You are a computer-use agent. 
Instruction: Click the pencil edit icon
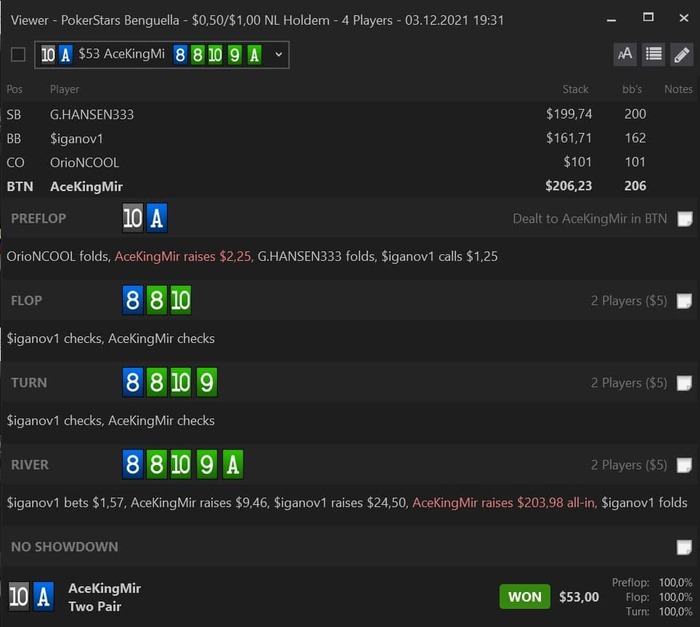[x=682, y=54]
